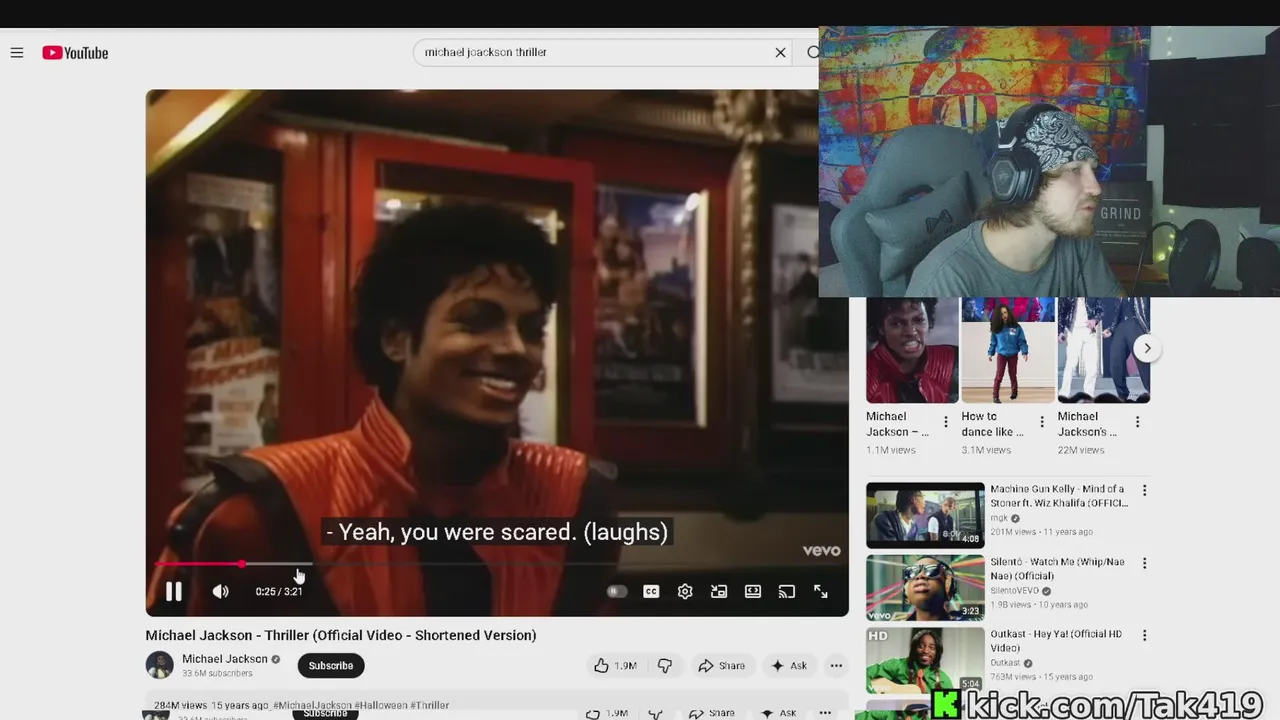Click the 'SilentoVEVO' channel name
Viewport: 1280px width, 720px height.
pyautogui.click(x=1014, y=590)
